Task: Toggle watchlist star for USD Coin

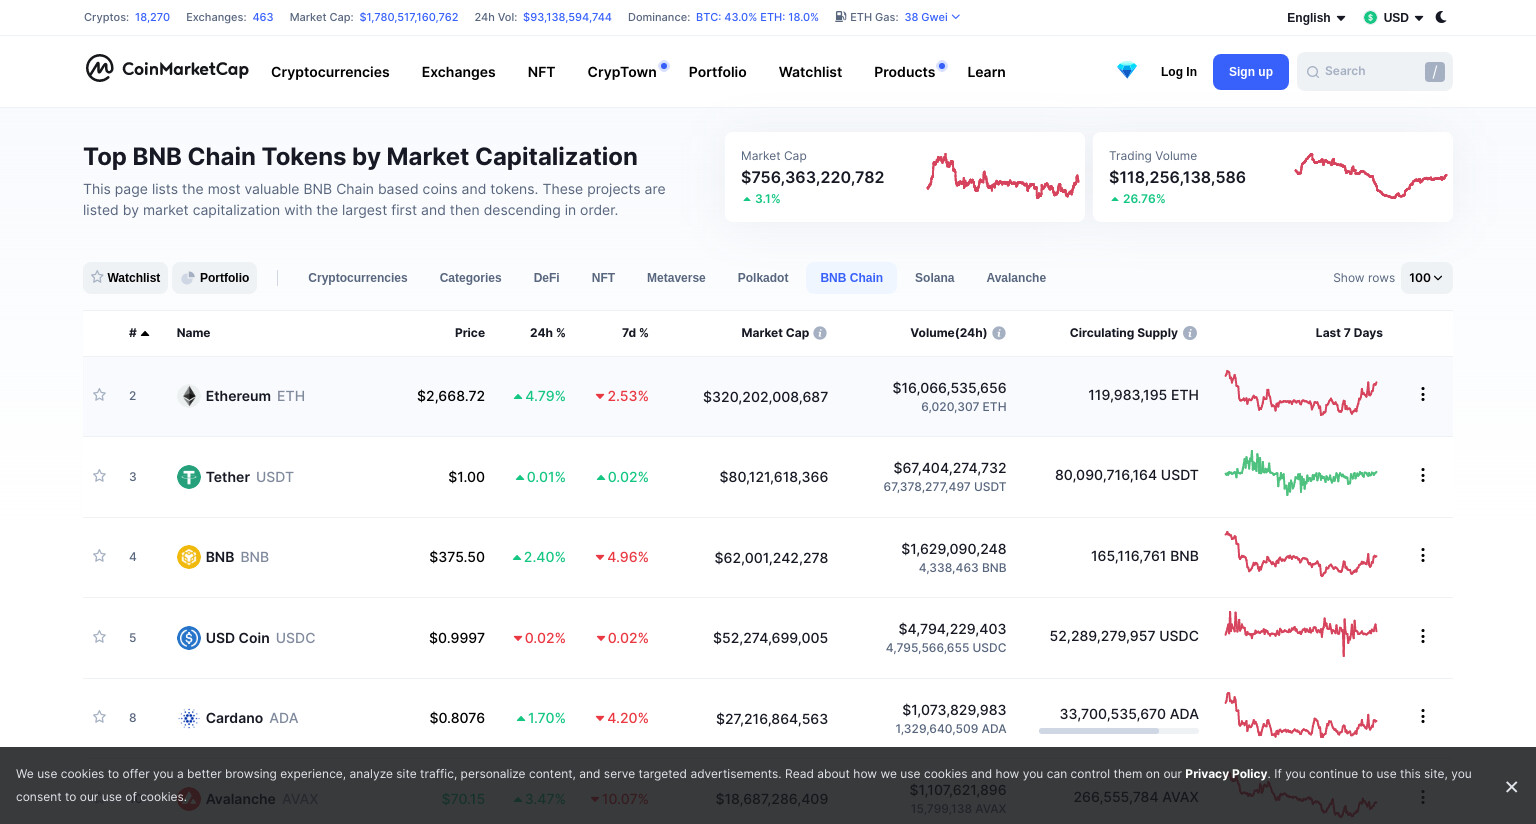Action: pyautogui.click(x=99, y=637)
